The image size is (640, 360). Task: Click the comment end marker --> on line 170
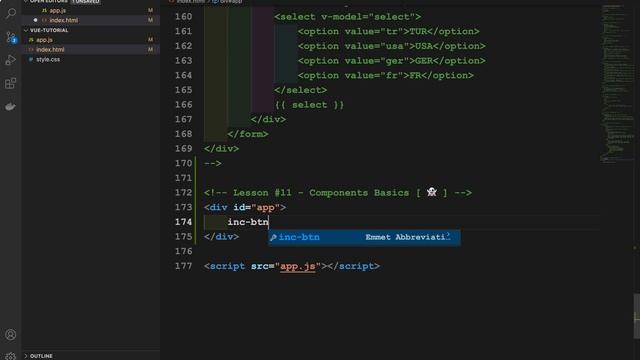213,163
